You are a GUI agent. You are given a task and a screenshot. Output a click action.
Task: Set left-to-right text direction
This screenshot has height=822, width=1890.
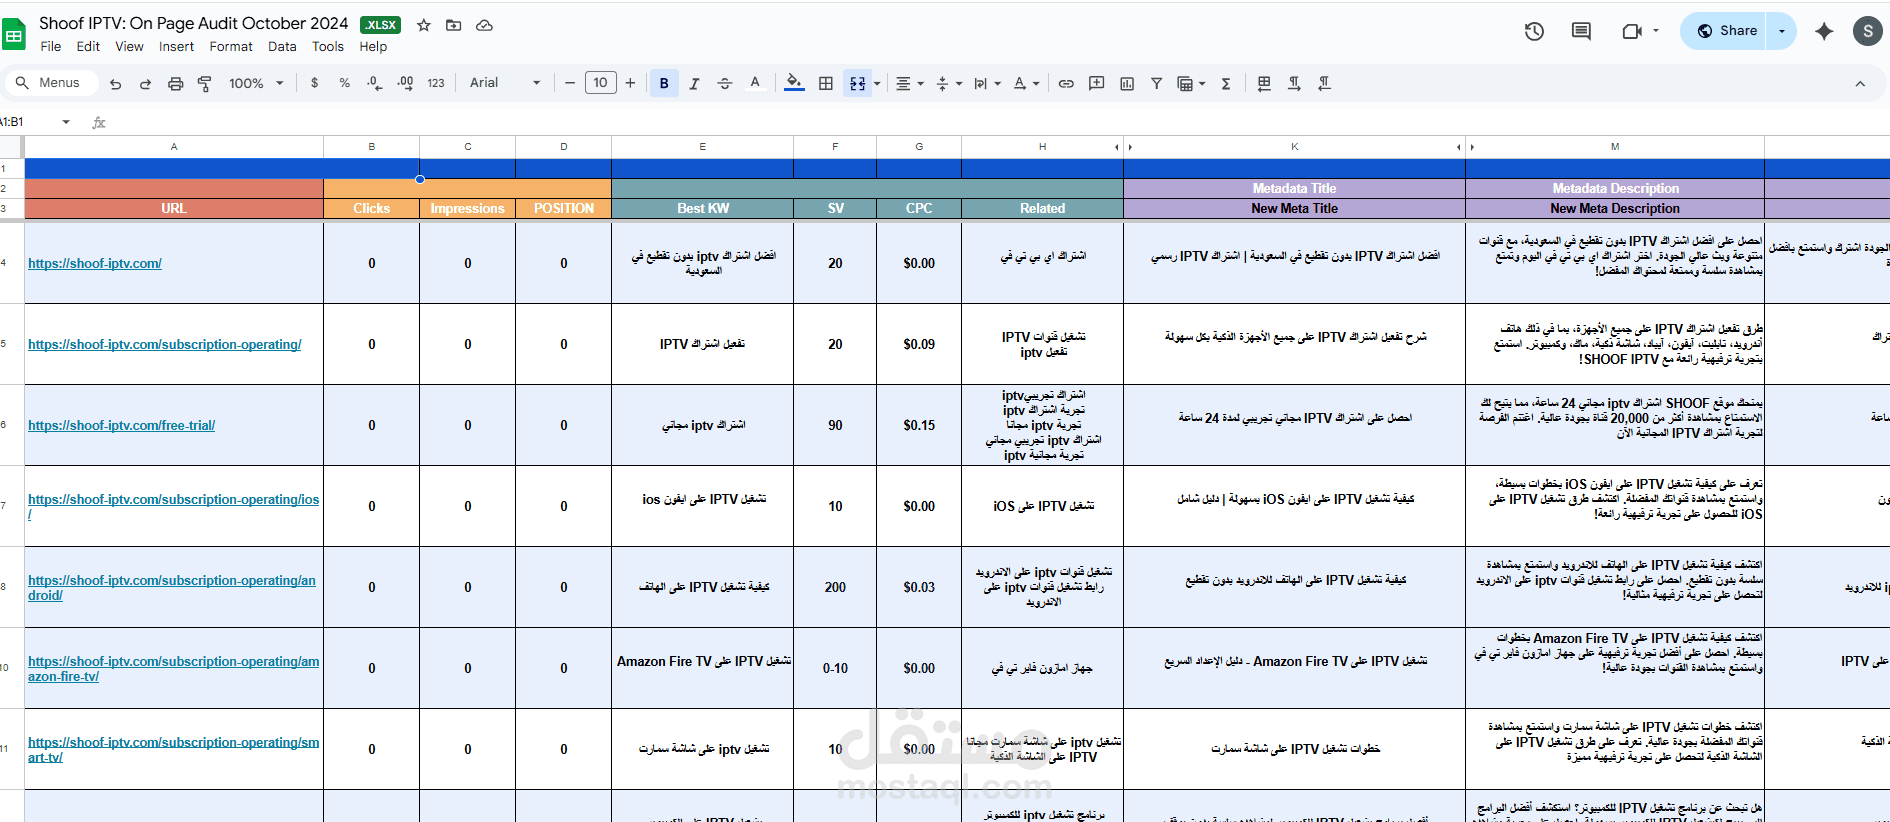[1294, 83]
